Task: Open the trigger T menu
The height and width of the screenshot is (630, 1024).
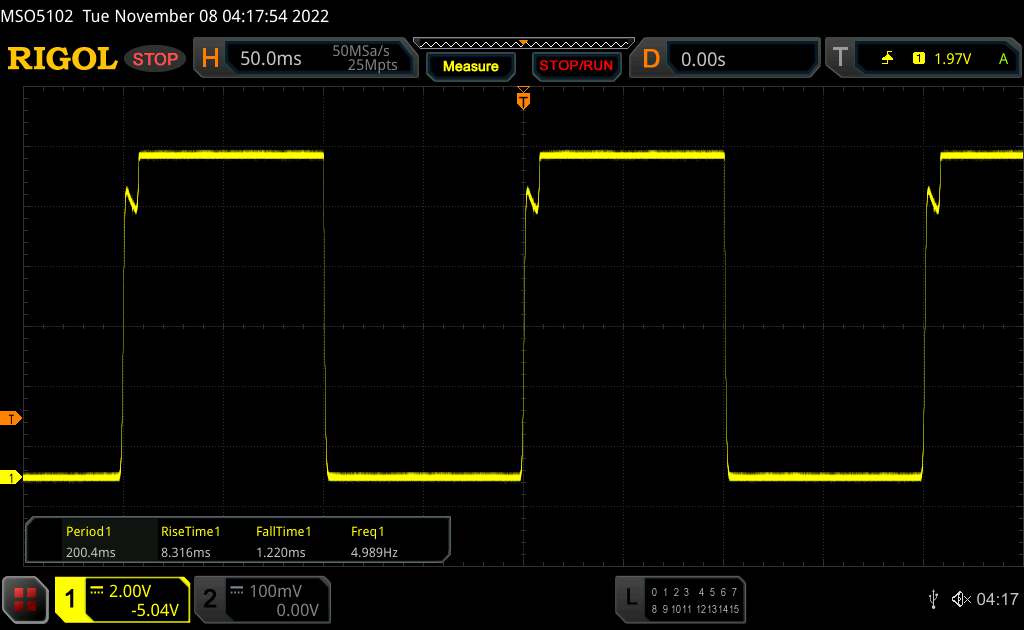Action: pyautogui.click(x=840, y=58)
